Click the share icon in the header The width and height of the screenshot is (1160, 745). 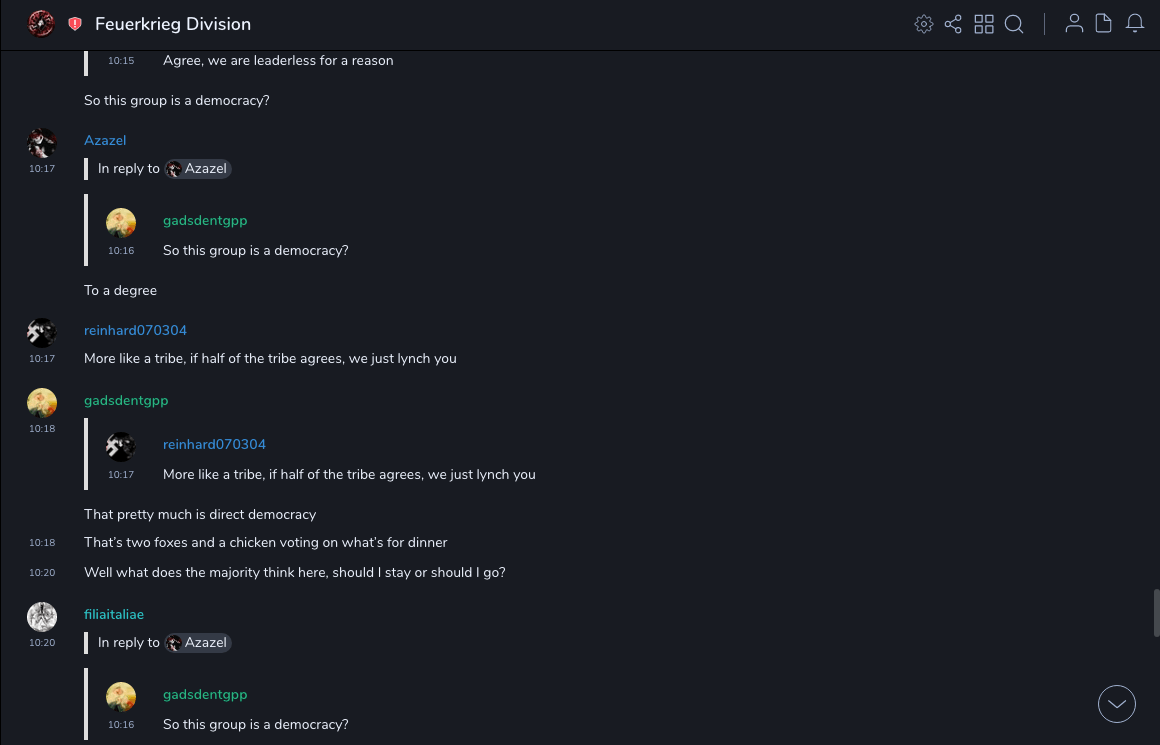pos(953,24)
